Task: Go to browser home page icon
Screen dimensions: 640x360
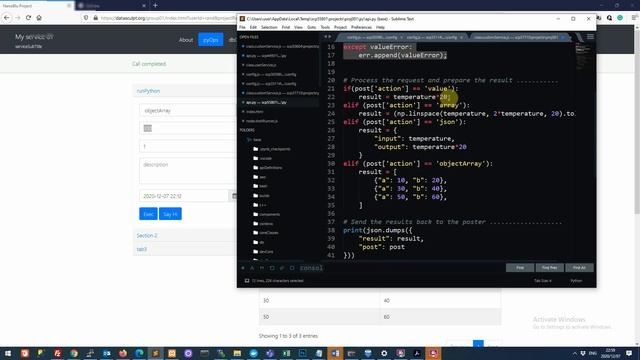Action: point(39,18)
